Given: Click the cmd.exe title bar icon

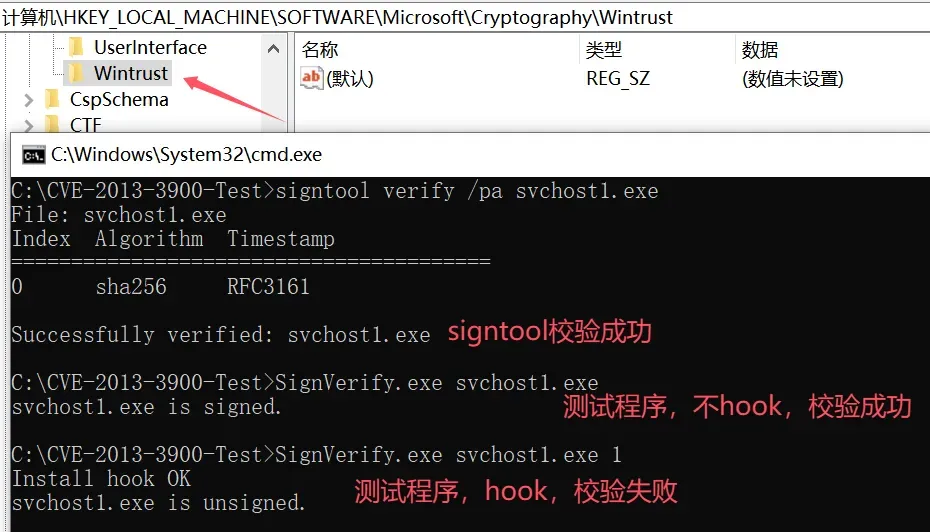Looking at the screenshot, I should [x=34, y=155].
